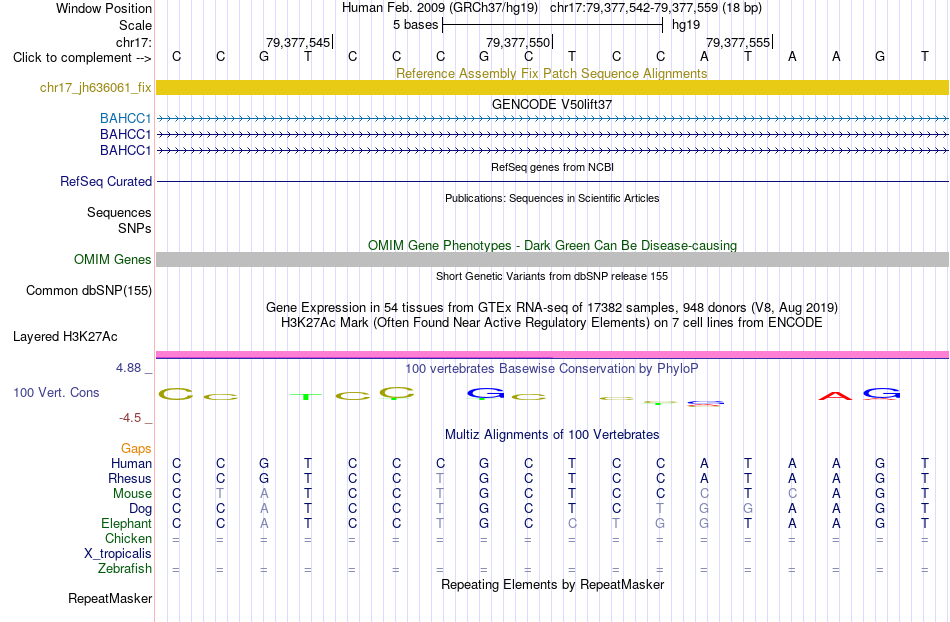This screenshot has height=622, width=950.
Task: Click the -4.5 conservation scale value
Action: [x=130, y=418]
